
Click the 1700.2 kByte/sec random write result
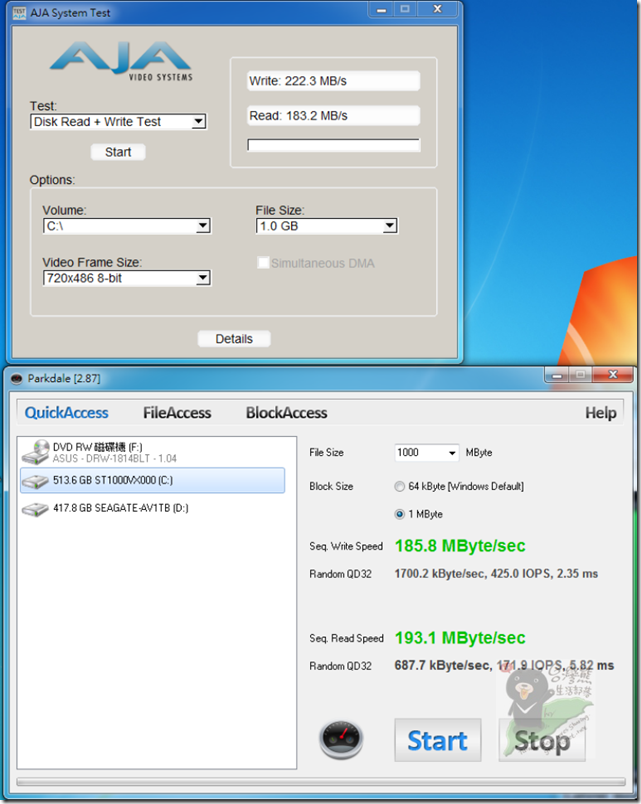point(496,574)
